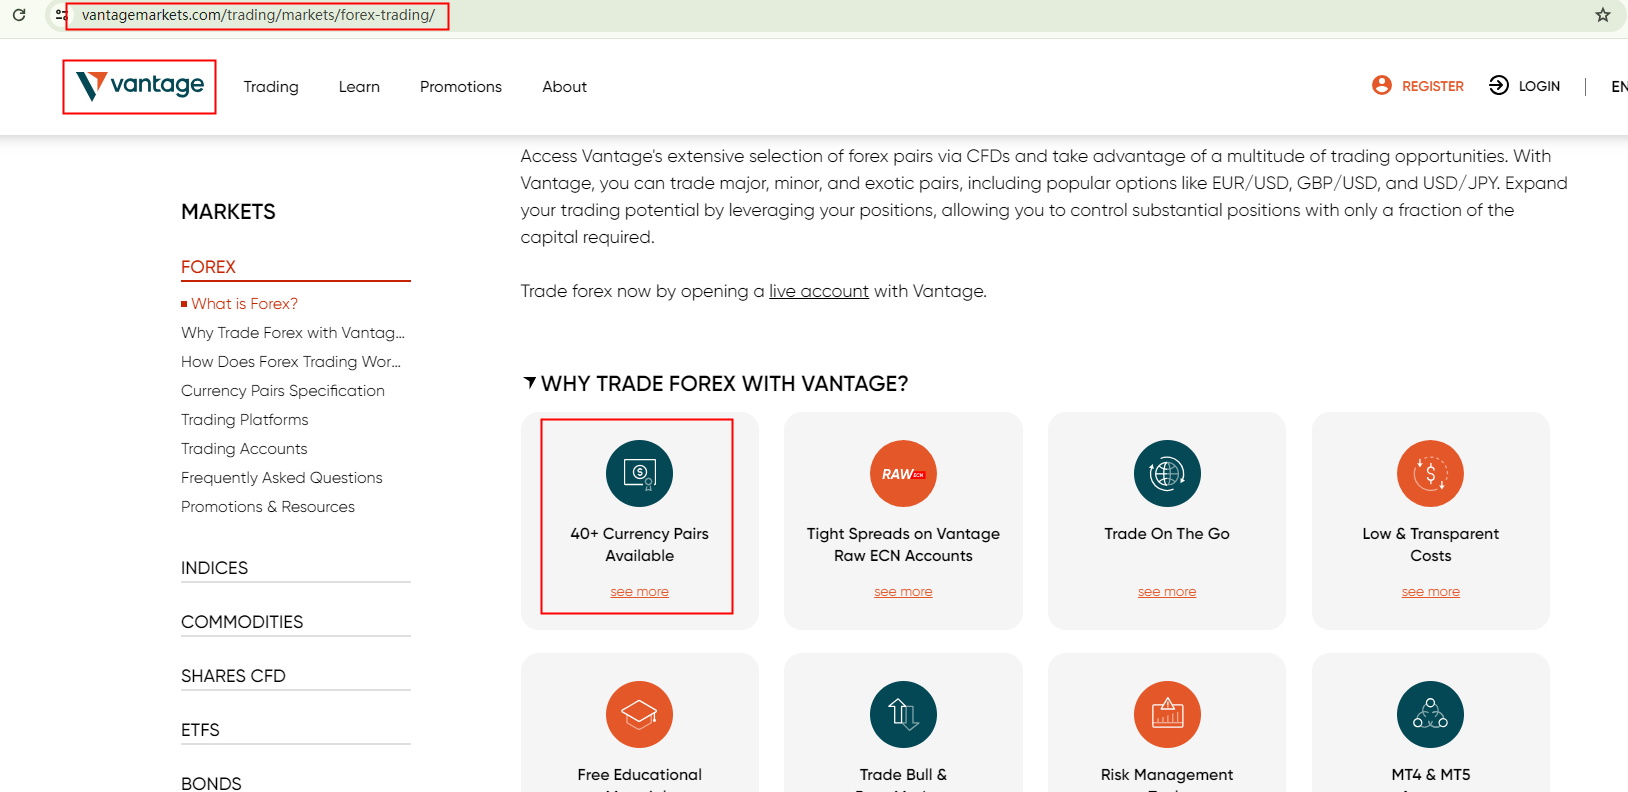This screenshot has width=1628, height=792.
Task: Click the LOGIN link
Action: pos(1539,86)
